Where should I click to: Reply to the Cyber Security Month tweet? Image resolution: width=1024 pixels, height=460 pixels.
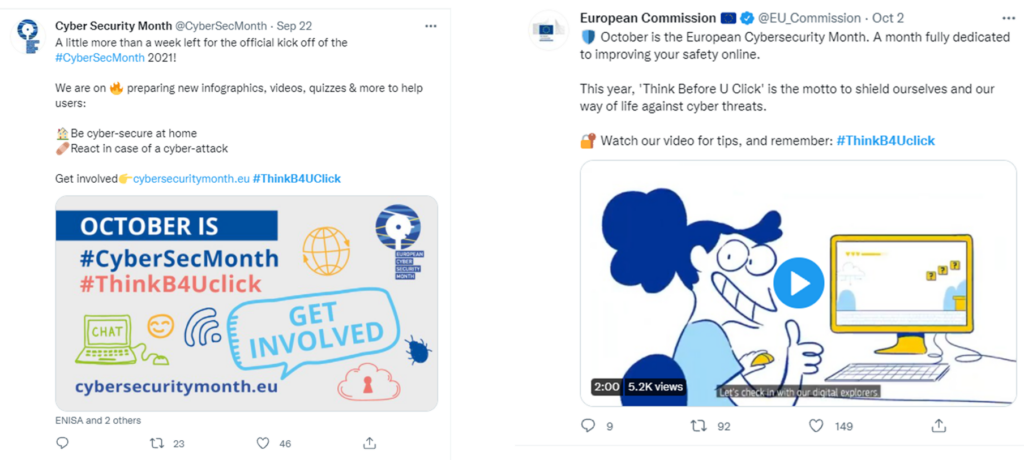(x=63, y=444)
